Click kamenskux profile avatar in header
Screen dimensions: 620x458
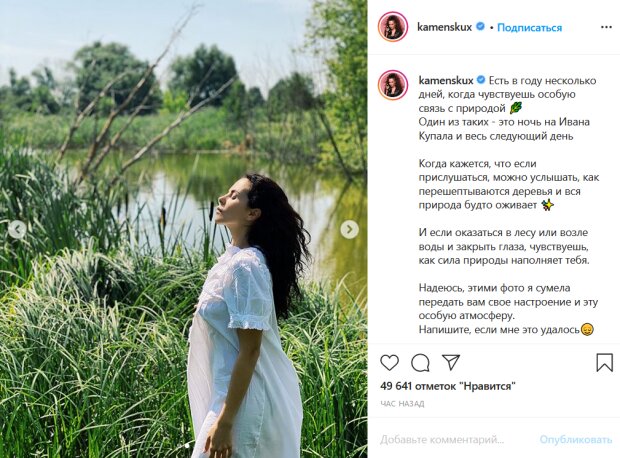point(393,27)
